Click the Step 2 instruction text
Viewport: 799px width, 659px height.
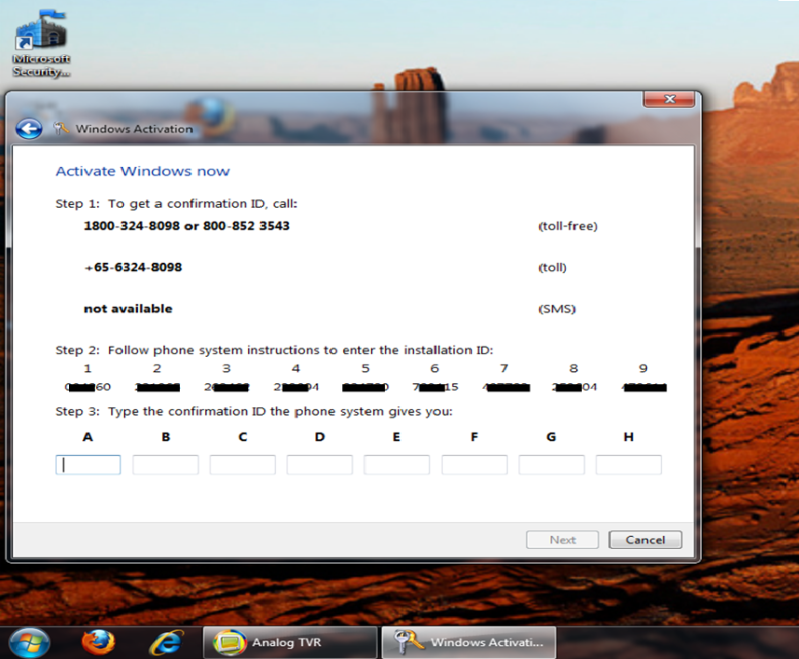point(274,350)
